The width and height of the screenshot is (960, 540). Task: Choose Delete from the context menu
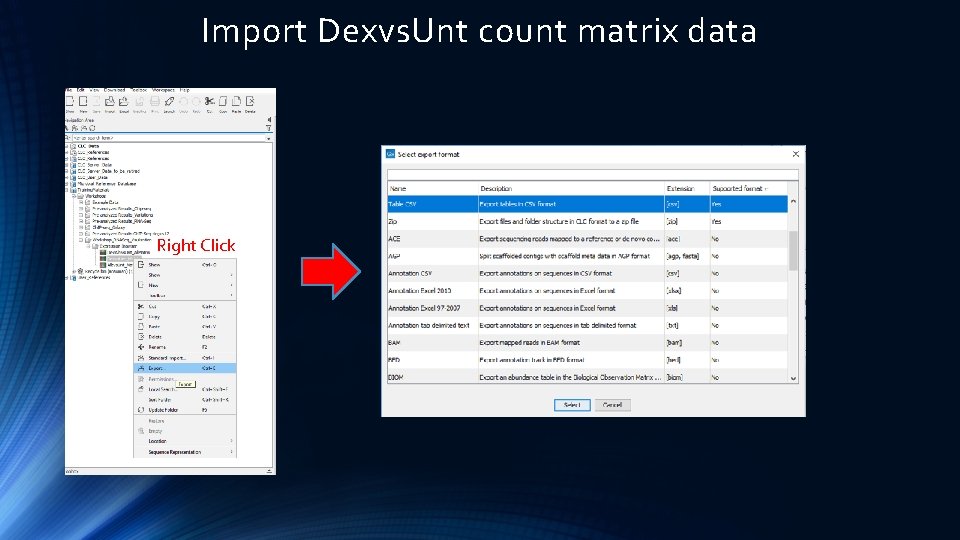point(185,337)
